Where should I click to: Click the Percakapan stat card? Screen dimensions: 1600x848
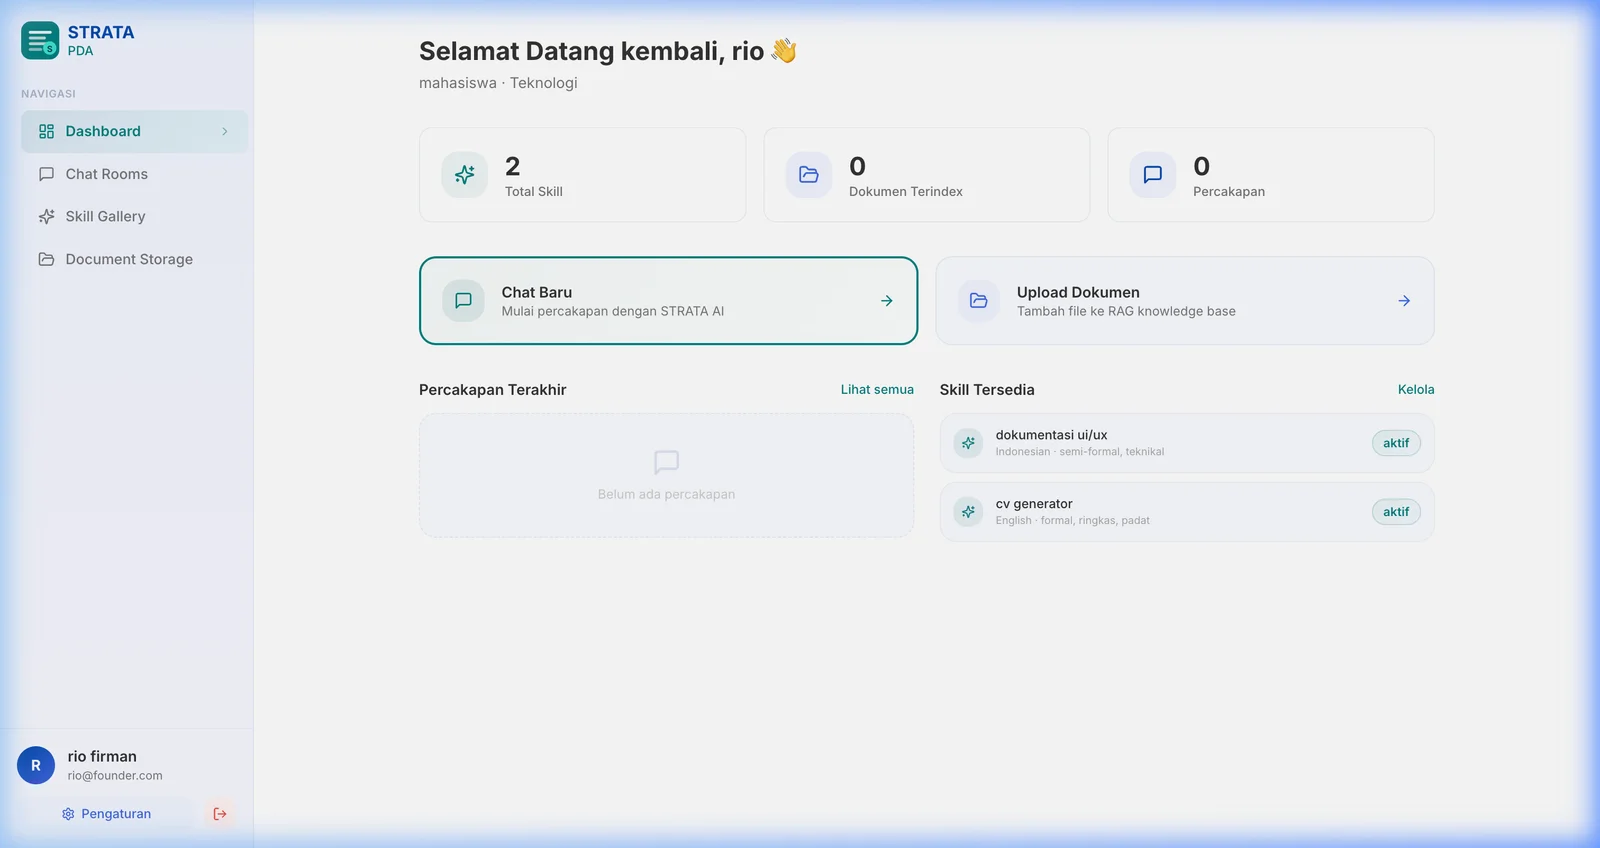pos(1271,175)
